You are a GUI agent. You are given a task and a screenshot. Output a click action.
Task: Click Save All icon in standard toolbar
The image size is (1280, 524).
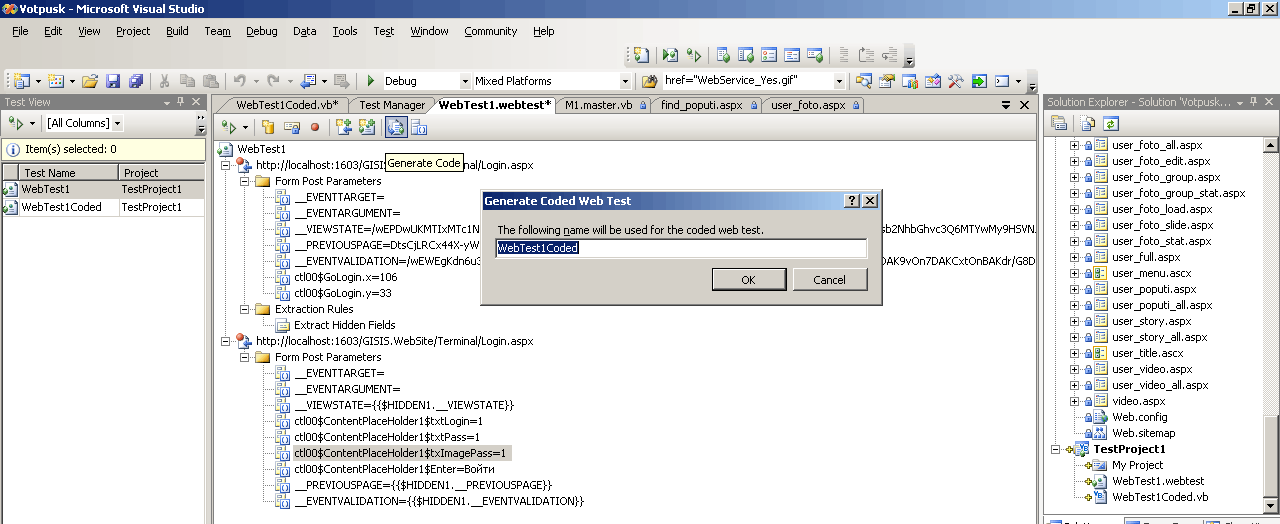click(136, 81)
